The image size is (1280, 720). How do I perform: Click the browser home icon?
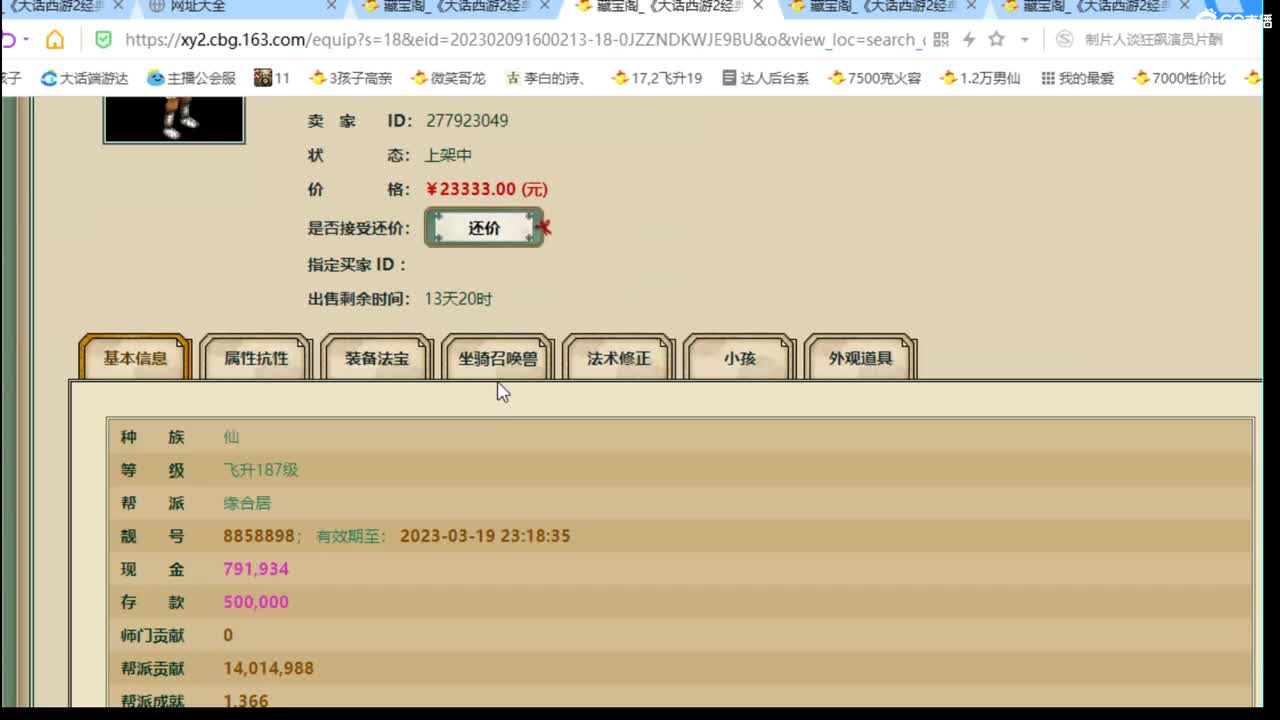click(x=55, y=40)
